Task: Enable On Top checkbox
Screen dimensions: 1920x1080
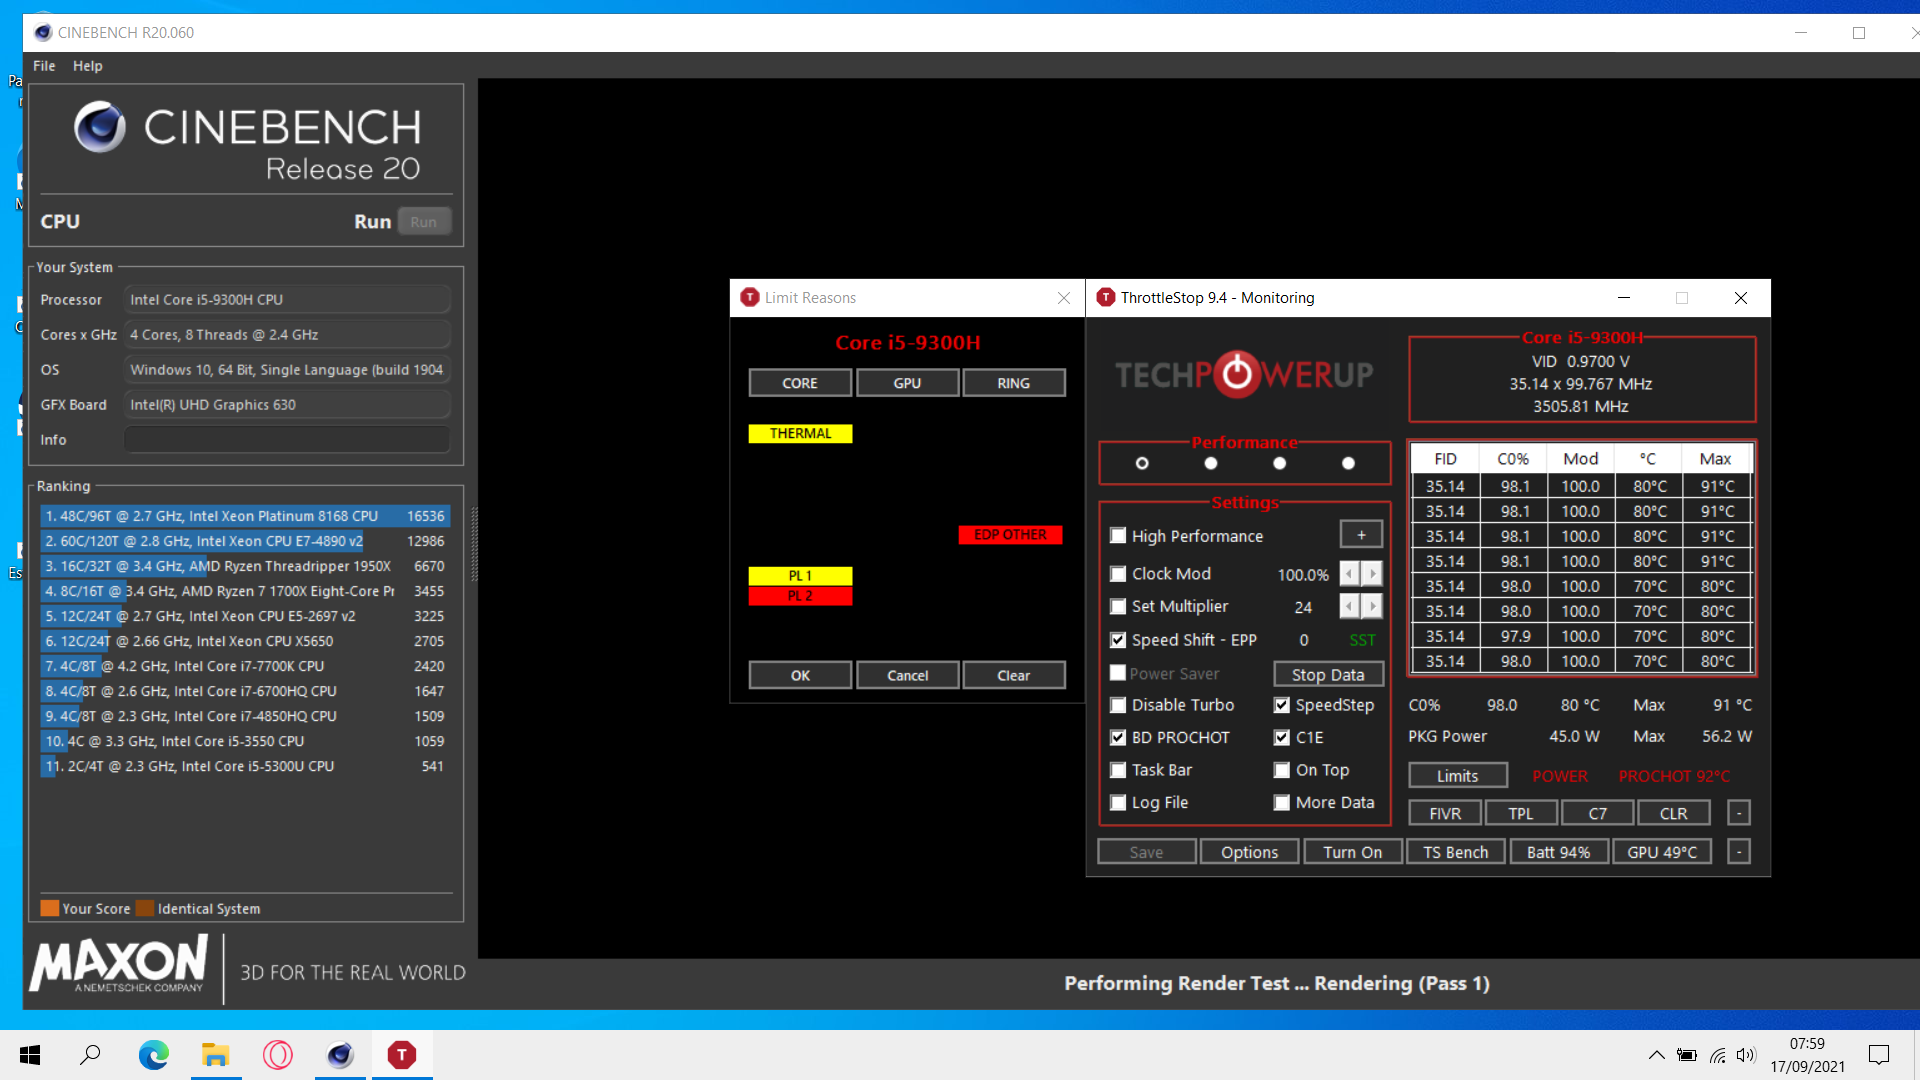Action: click(x=1281, y=770)
